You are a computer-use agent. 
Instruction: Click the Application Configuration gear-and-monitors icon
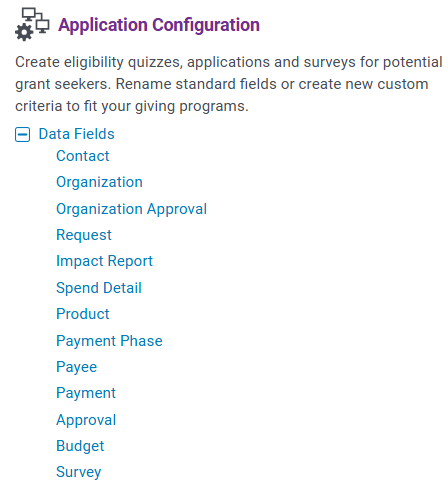tap(32, 25)
